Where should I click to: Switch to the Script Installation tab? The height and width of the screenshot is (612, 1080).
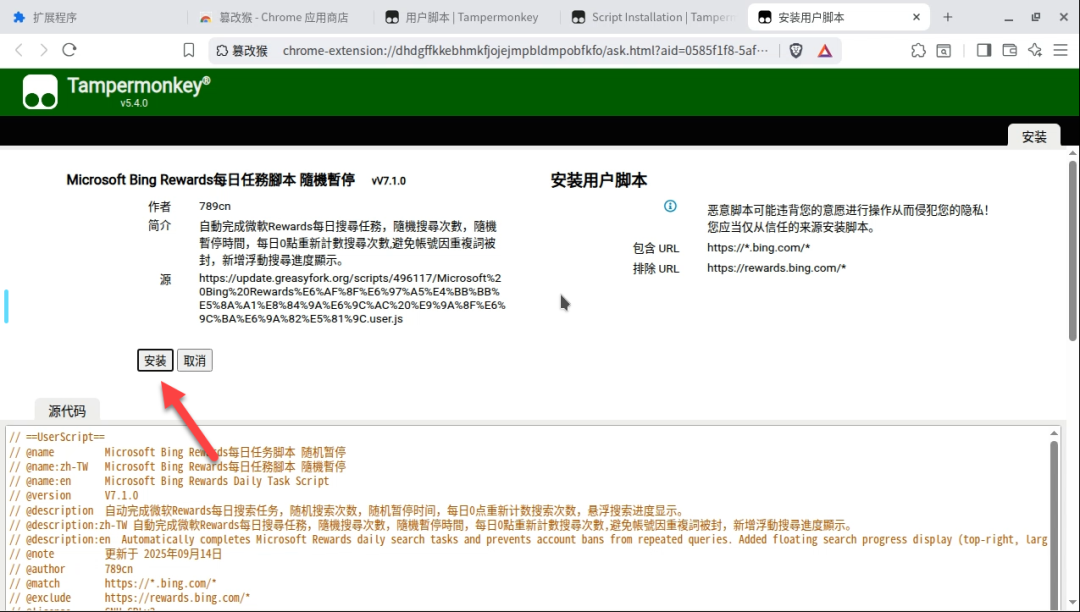[x=653, y=17]
